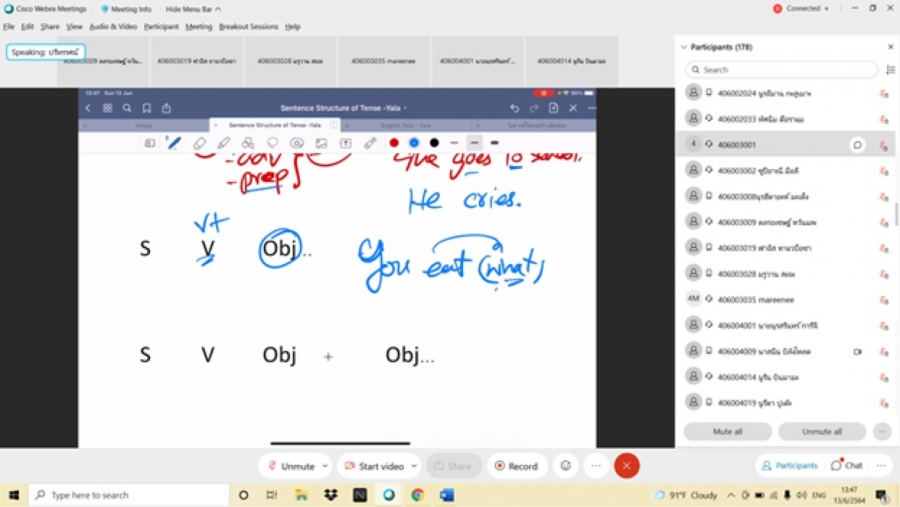Open the dropdown arrow next to Unmute
Viewport: 900px width, 507px height.
tap(324, 466)
